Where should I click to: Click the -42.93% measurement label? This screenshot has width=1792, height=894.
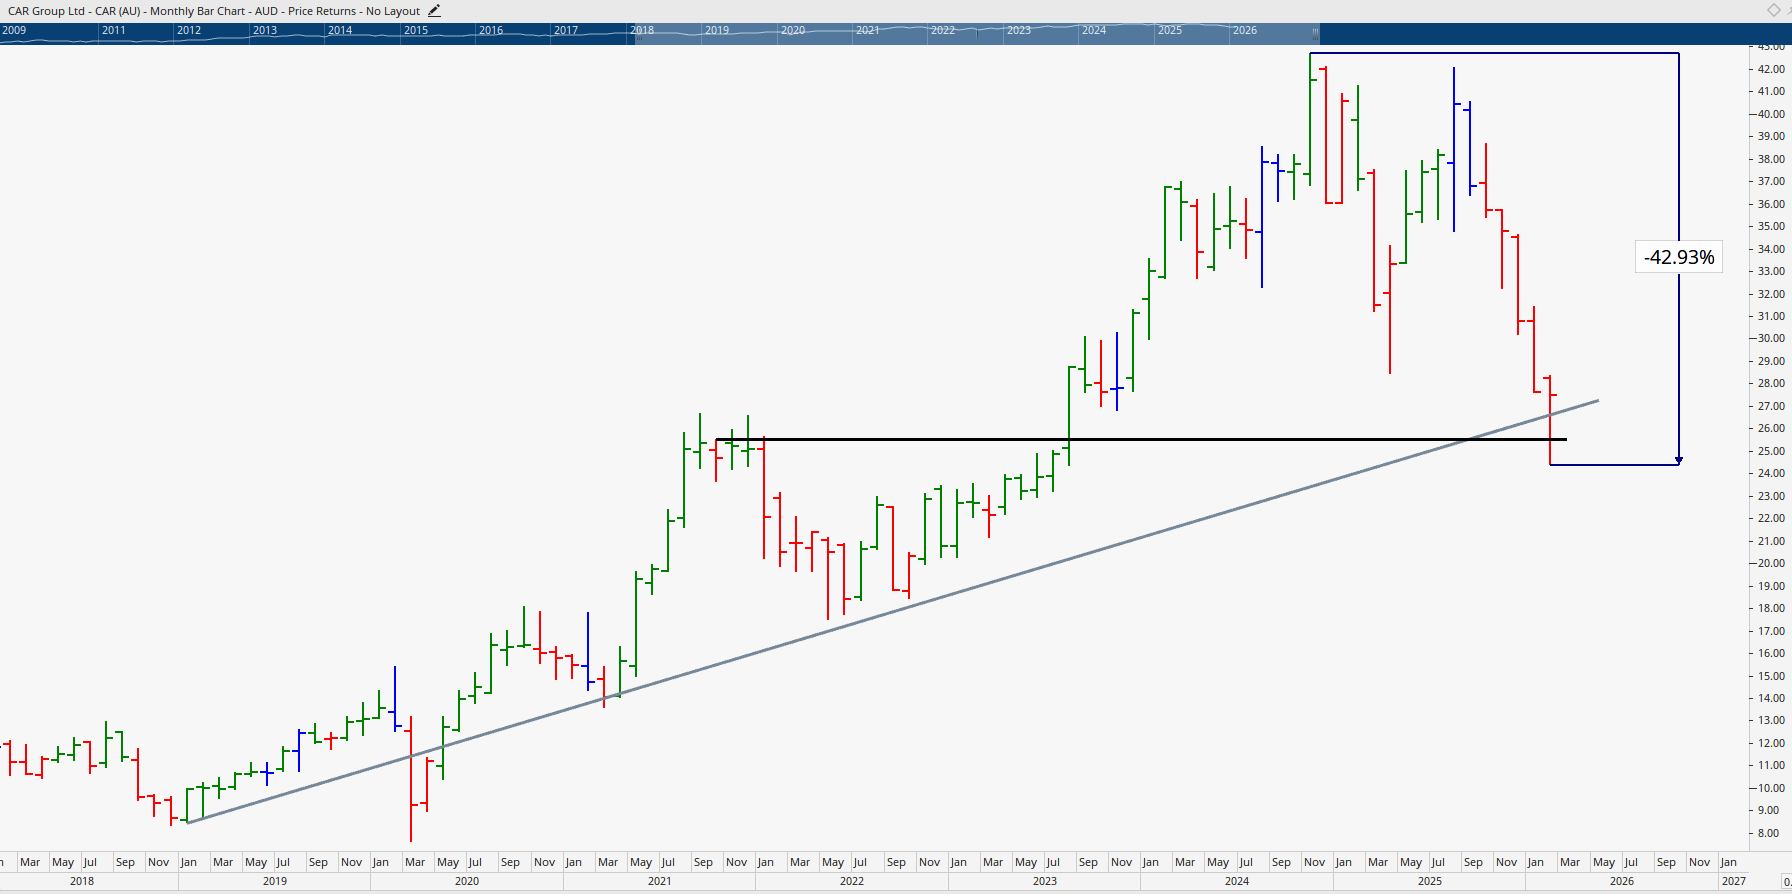[x=1678, y=257]
